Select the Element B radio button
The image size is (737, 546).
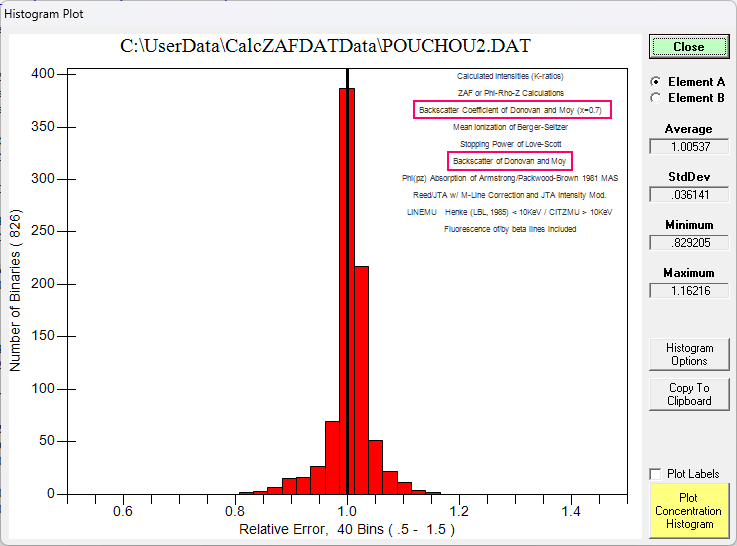[656, 97]
